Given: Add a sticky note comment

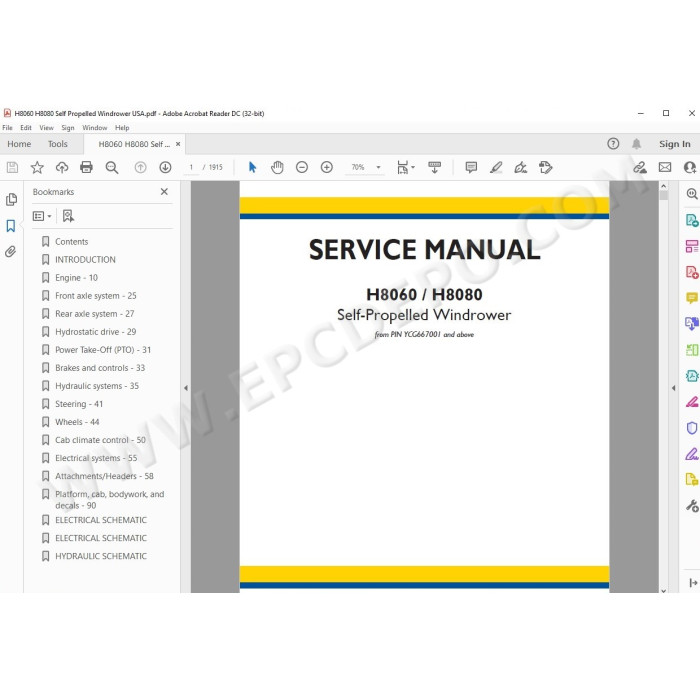Looking at the screenshot, I should coord(471,167).
